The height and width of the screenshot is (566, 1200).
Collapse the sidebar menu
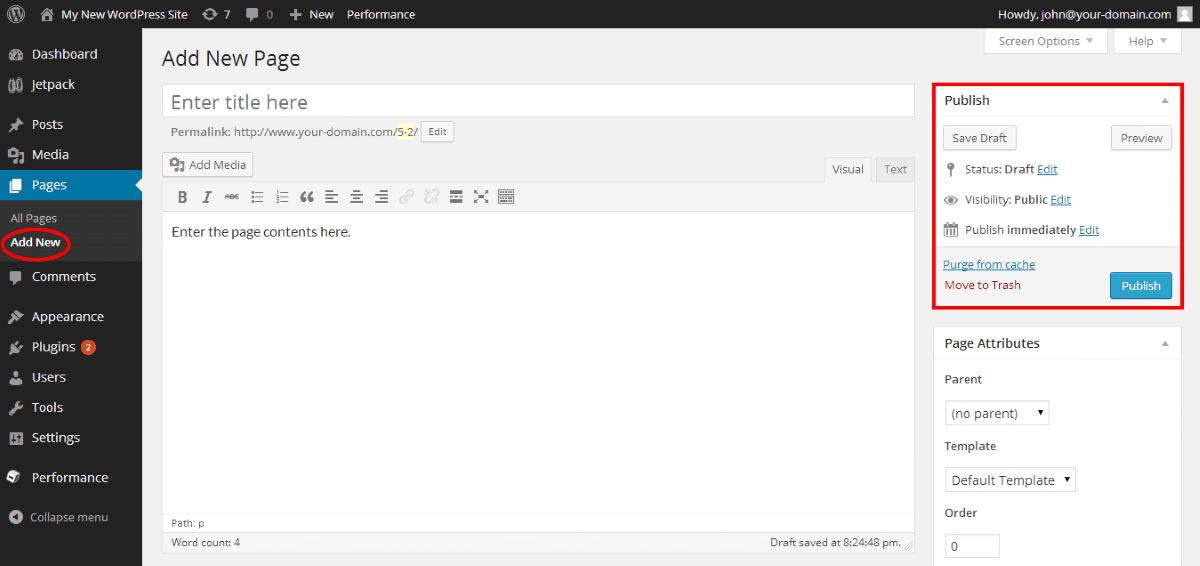pos(58,517)
